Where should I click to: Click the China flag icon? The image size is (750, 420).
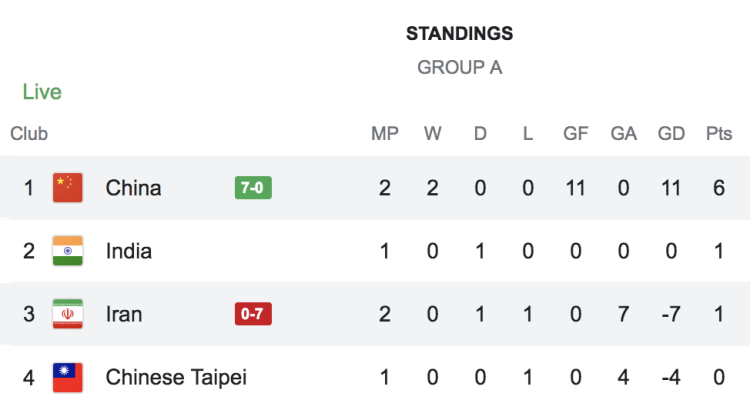point(67,188)
